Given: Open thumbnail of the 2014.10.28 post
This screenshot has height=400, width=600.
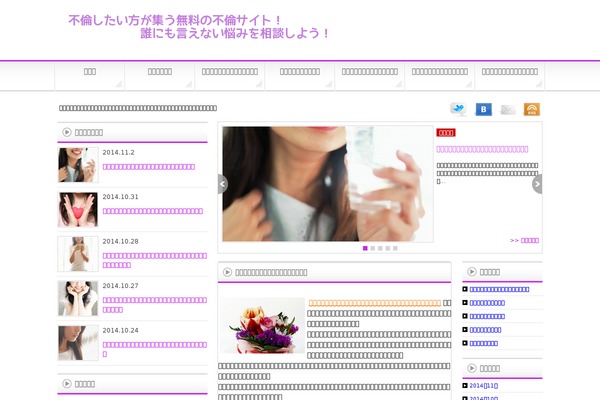Looking at the screenshot, I should click(x=78, y=254).
